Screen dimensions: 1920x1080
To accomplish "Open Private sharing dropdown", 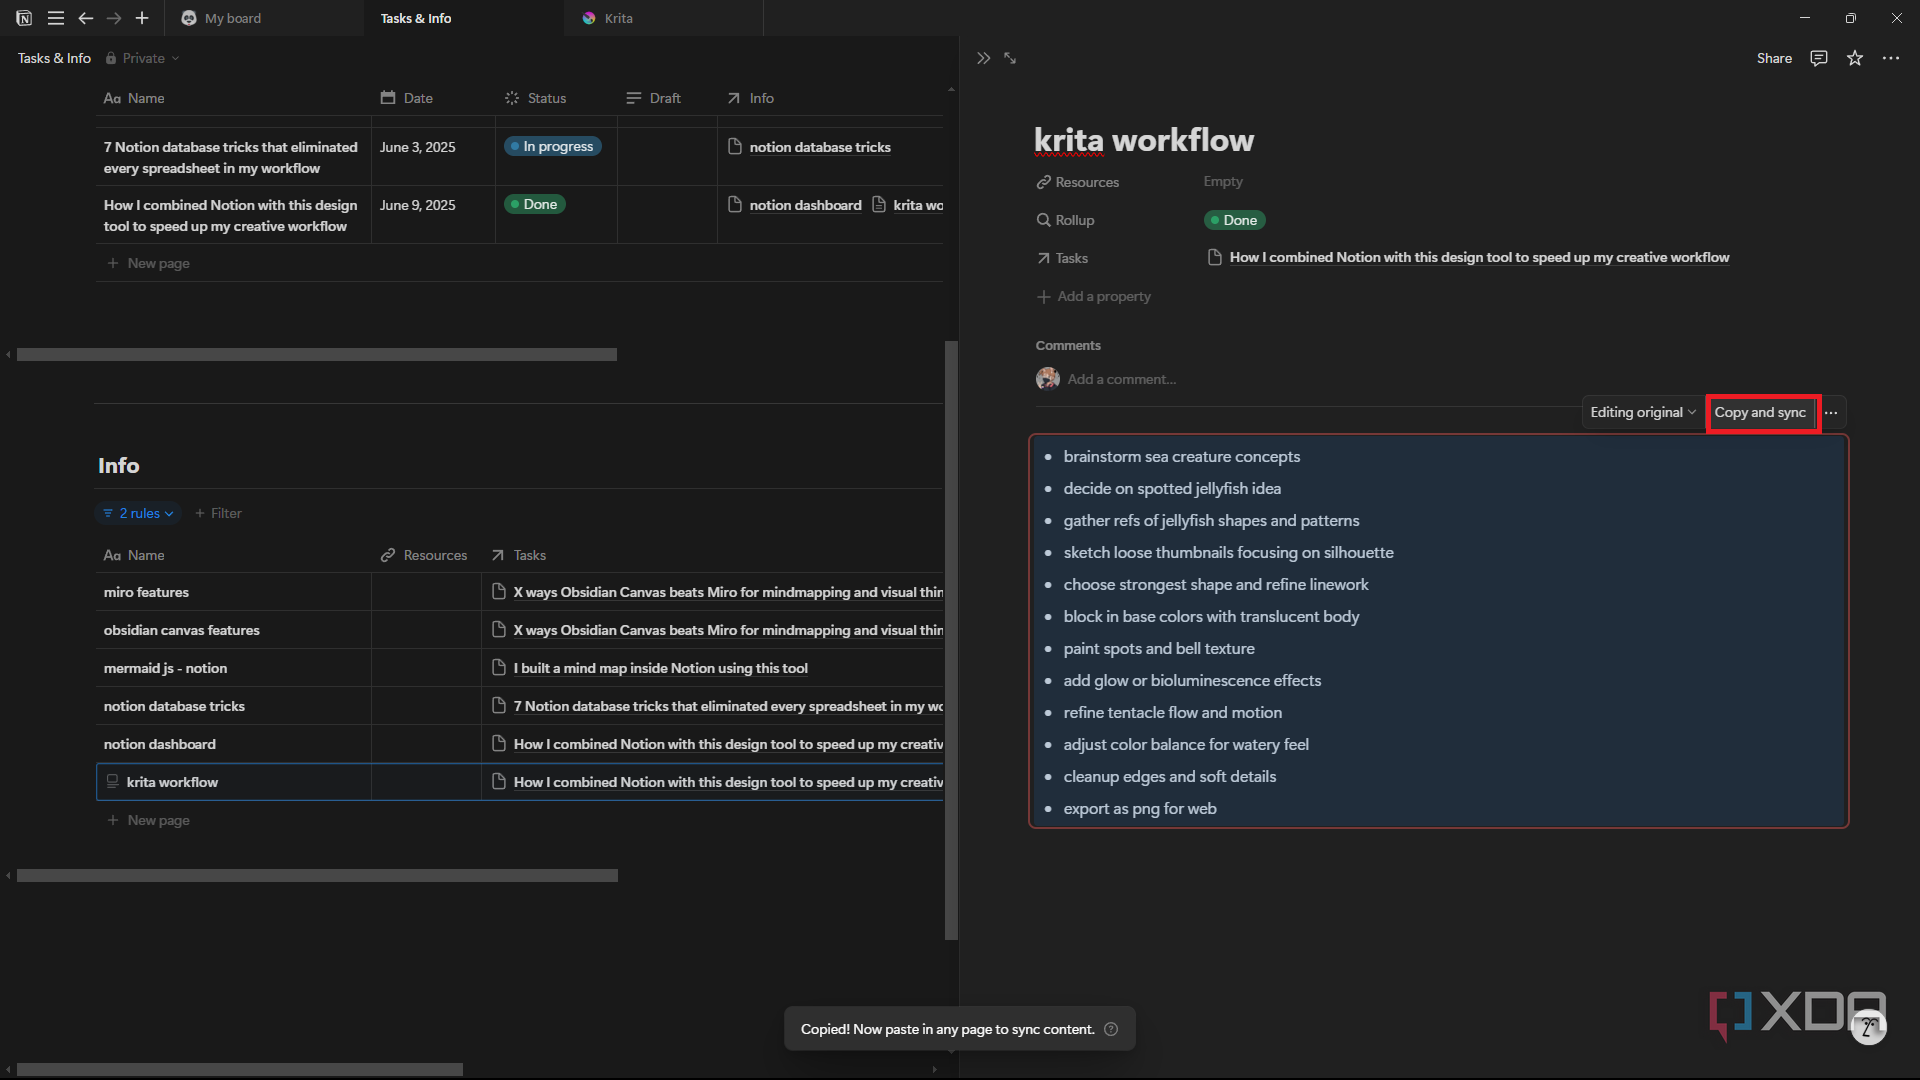I will [x=142, y=58].
